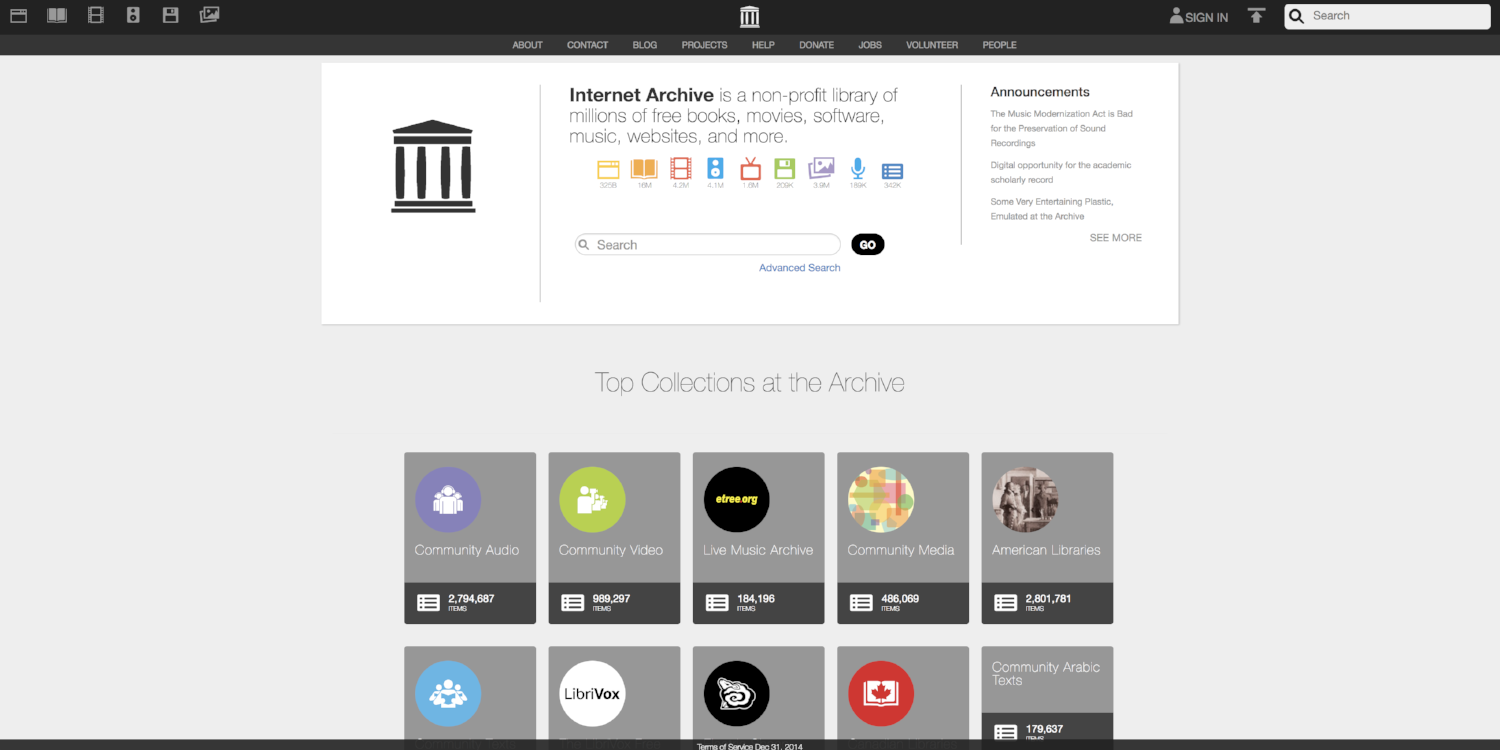Click the upload arrow icon
This screenshot has height=750, width=1500.
(1257, 16)
